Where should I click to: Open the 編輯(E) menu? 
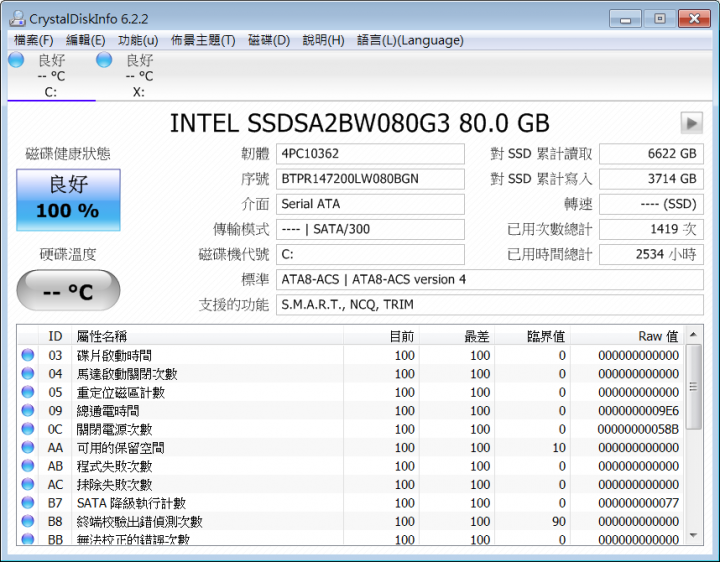(x=85, y=40)
